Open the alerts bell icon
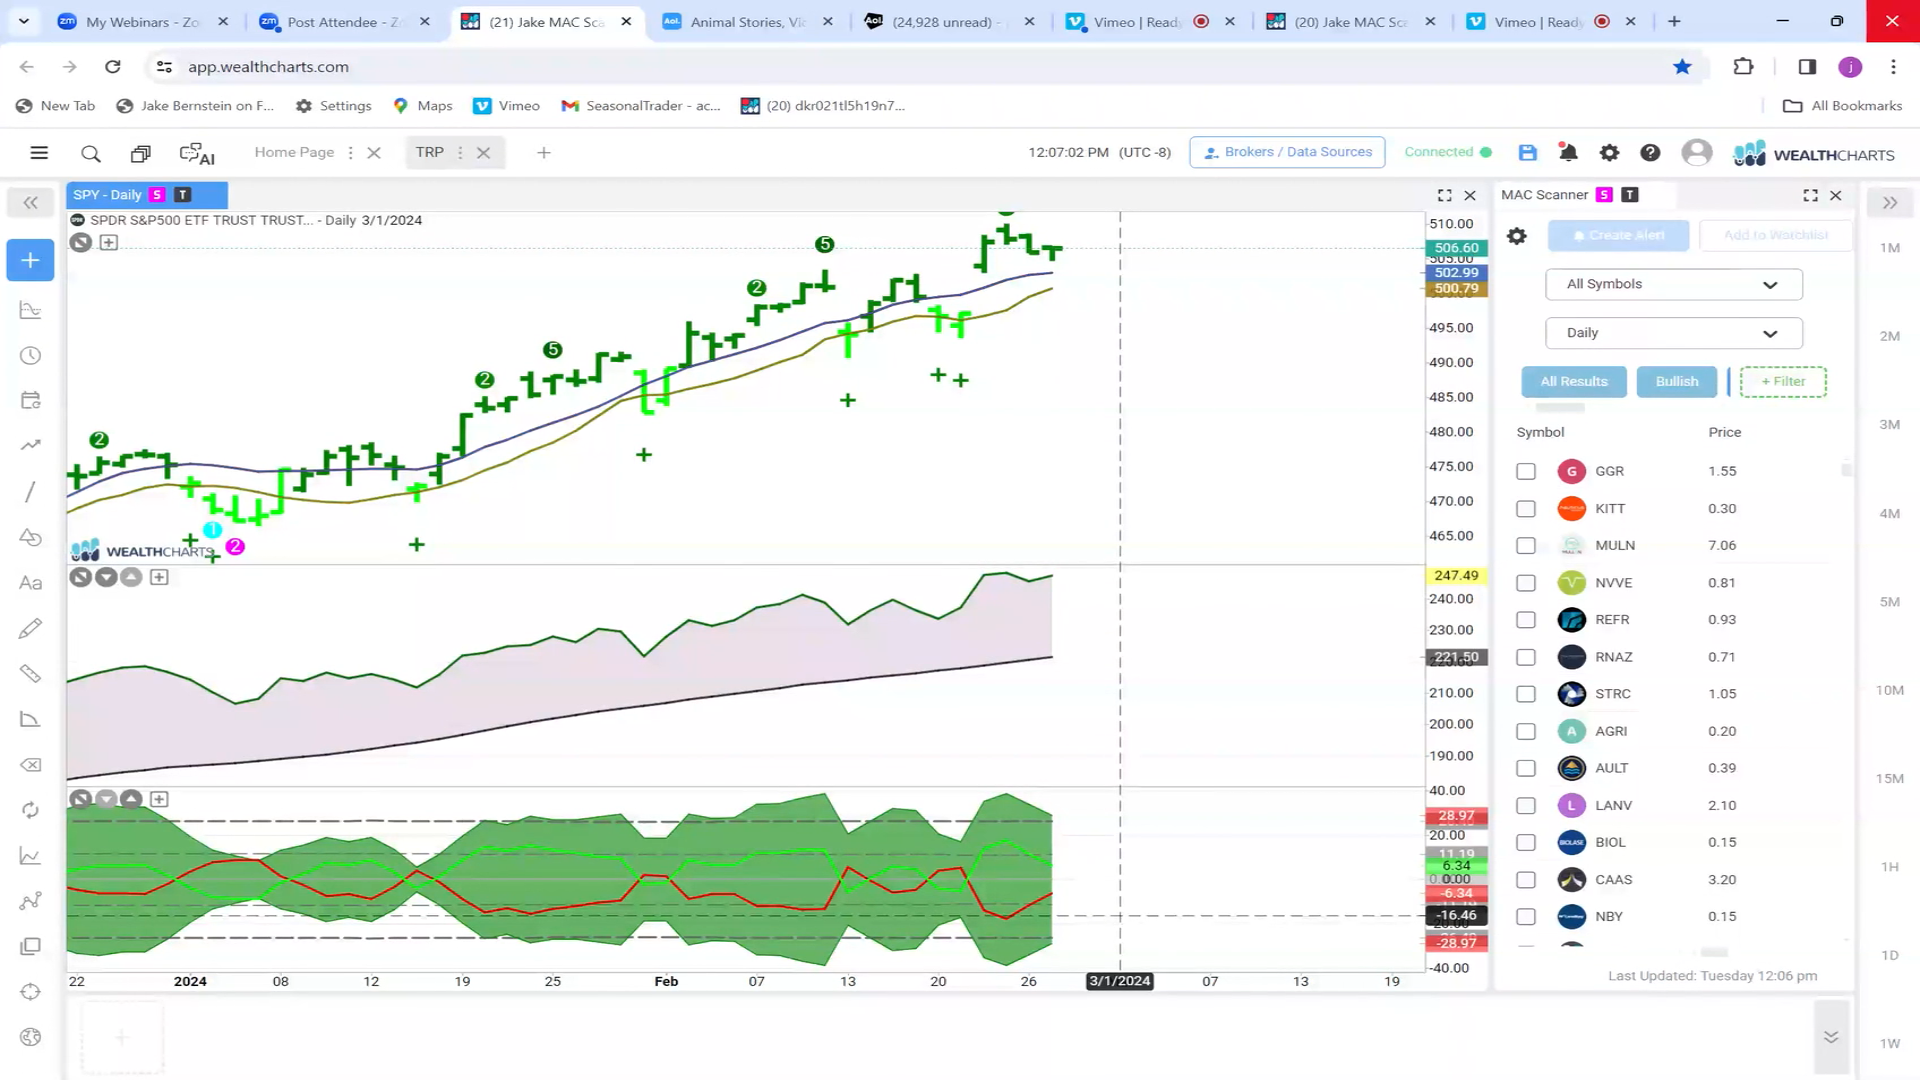1920x1080 pixels. click(x=1568, y=152)
